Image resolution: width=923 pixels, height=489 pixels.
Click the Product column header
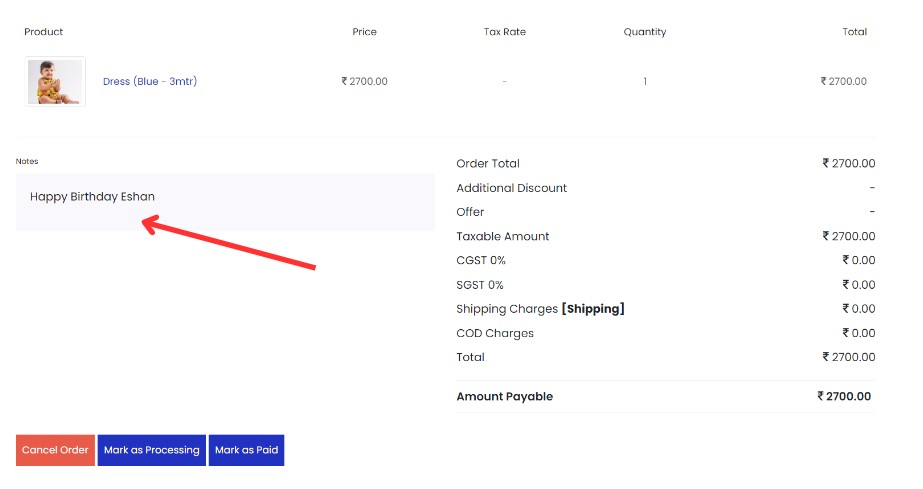(44, 32)
